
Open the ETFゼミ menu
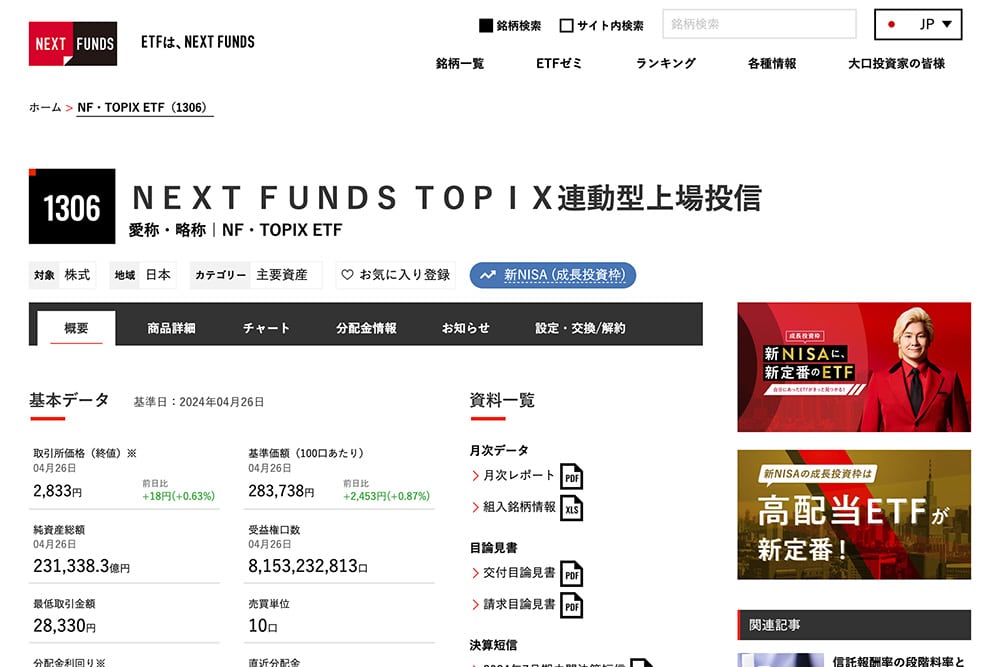click(x=559, y=63)
